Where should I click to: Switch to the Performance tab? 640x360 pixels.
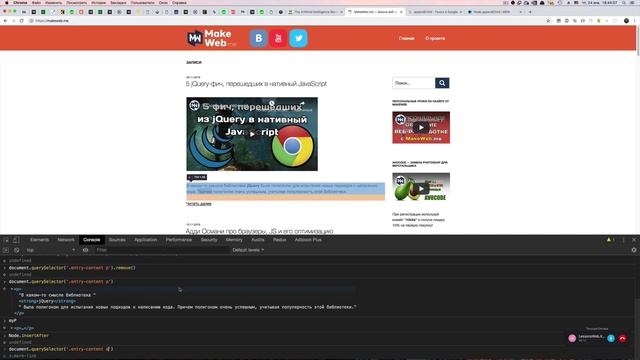pos(179,240)
